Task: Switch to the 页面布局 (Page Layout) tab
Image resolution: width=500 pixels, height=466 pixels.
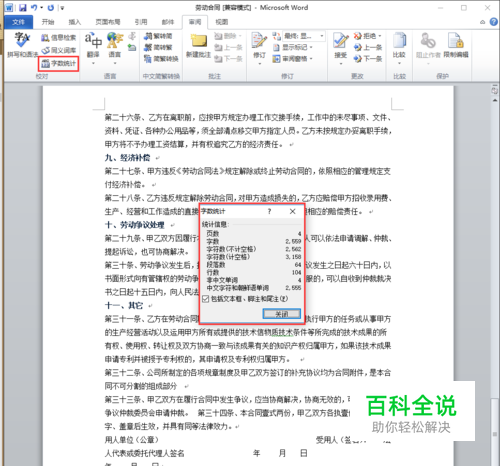Action: 108,22
